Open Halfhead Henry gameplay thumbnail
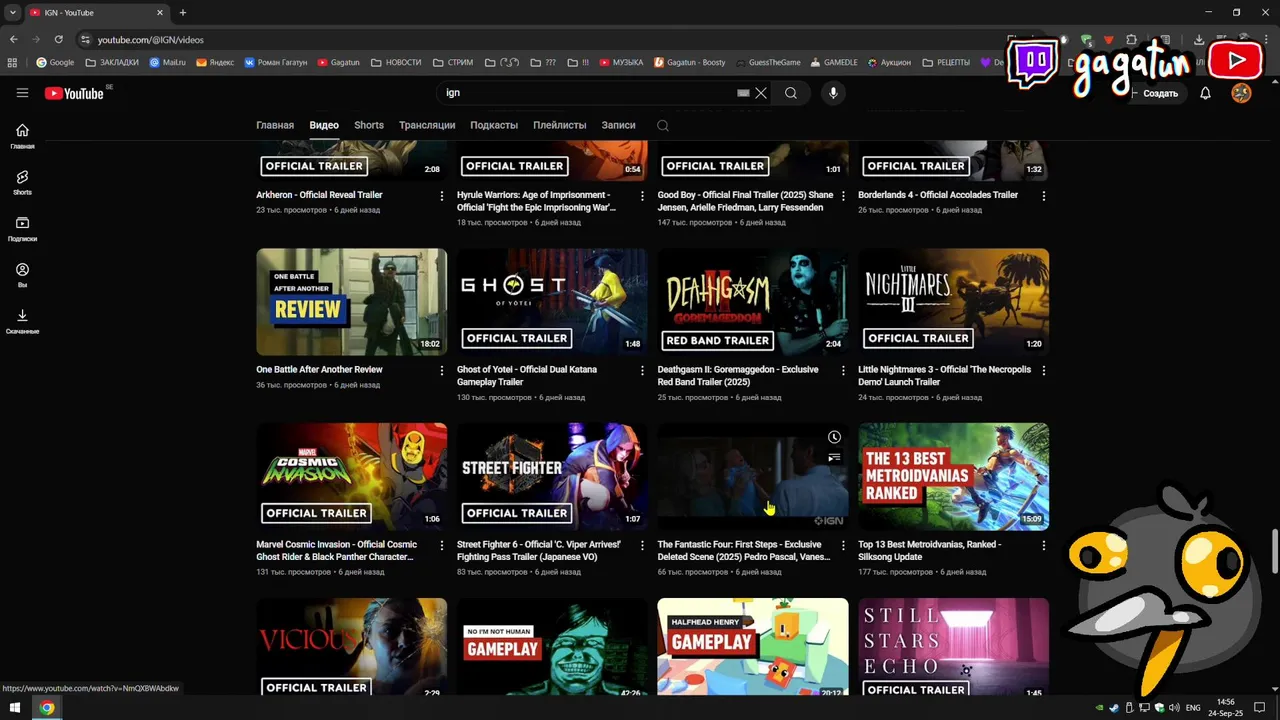1280x720 pixels. coord(752,646)
